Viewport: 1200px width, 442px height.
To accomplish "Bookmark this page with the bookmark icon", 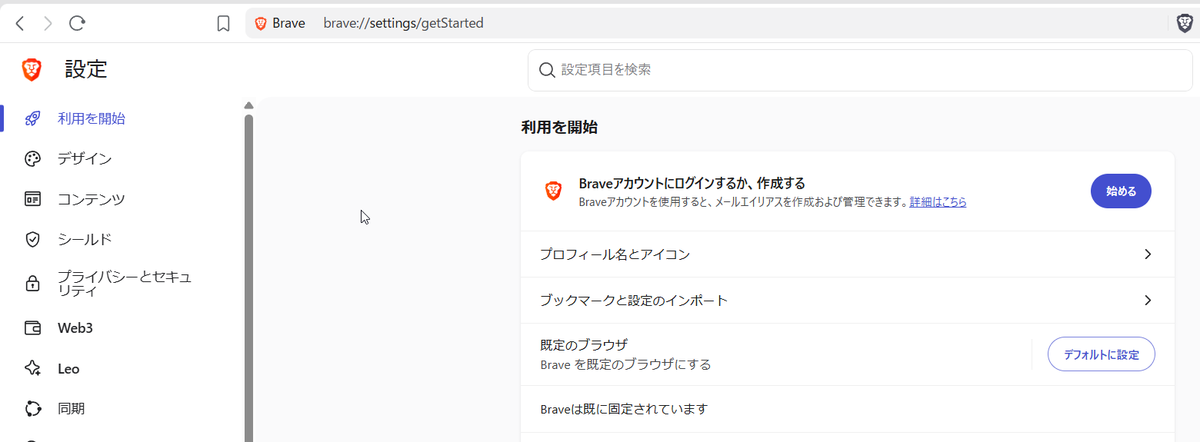I will coord(224,23).
